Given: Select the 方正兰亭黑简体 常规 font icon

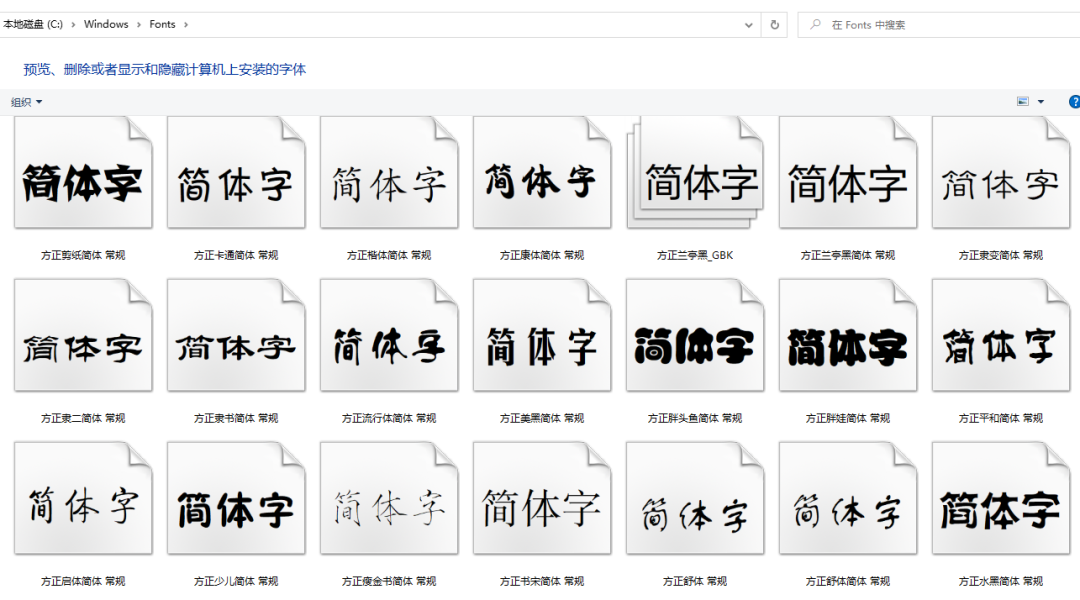Looking at the screenshot, I should (x=848, y=172).
